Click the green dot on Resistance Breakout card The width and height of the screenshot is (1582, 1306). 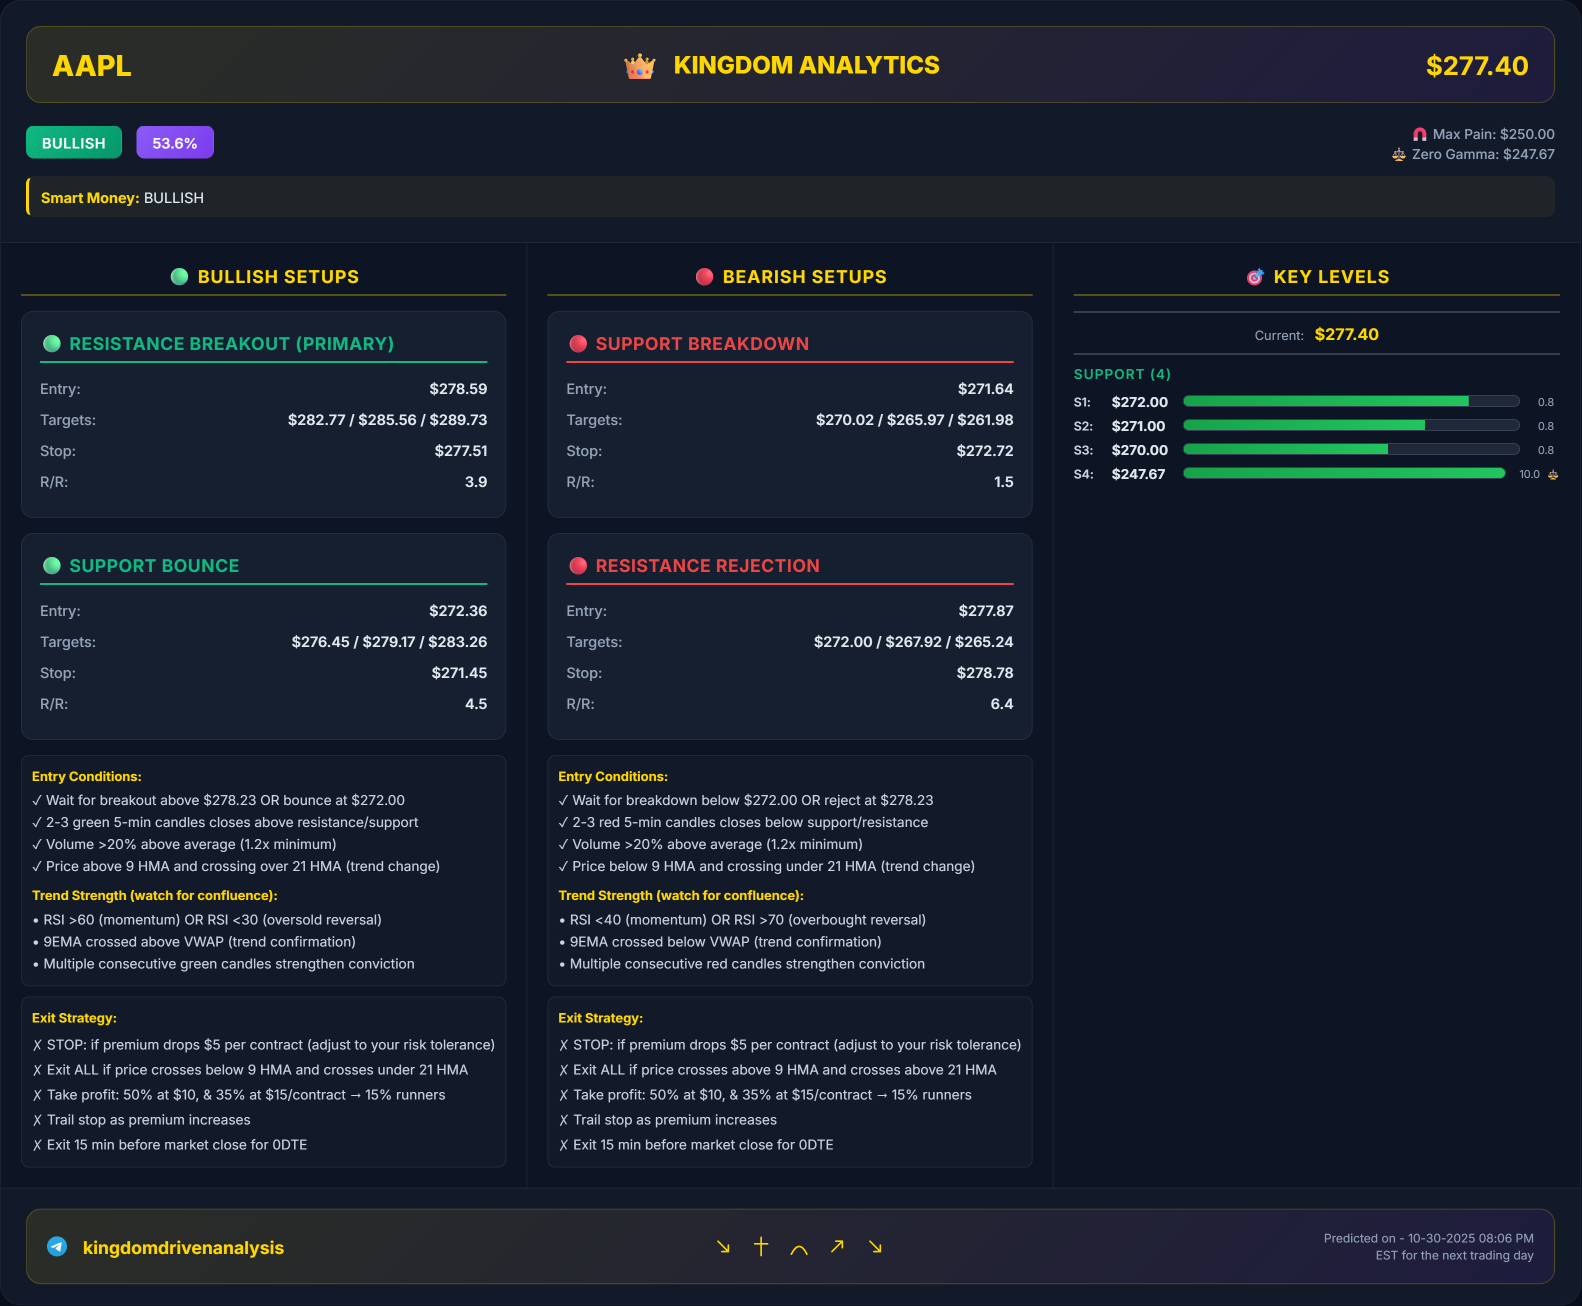[52, 344]
